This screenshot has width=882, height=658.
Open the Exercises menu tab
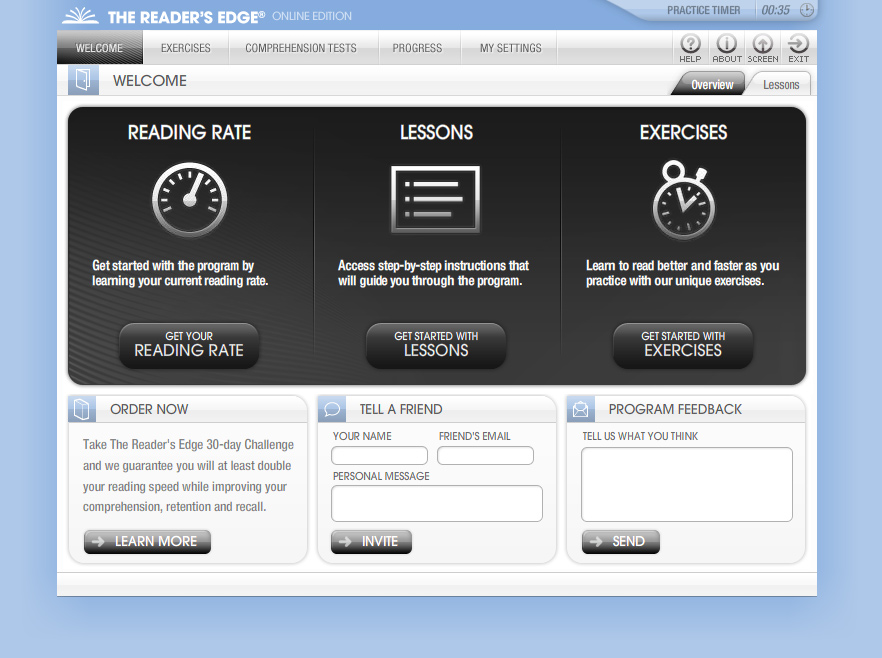tap(186, 48)
